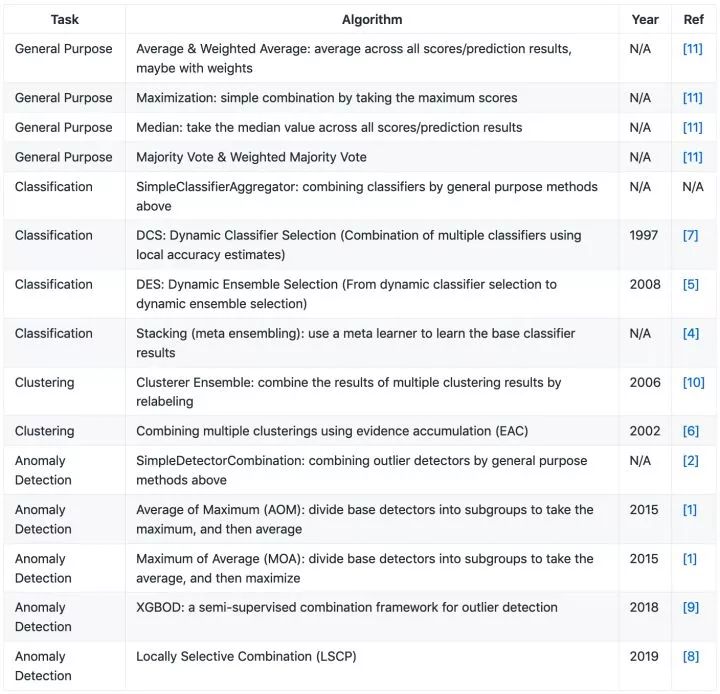The image size is (720, 694).
Task: Open reference [11] for Average & Weighted Average
Action: (x=692, y=49)
